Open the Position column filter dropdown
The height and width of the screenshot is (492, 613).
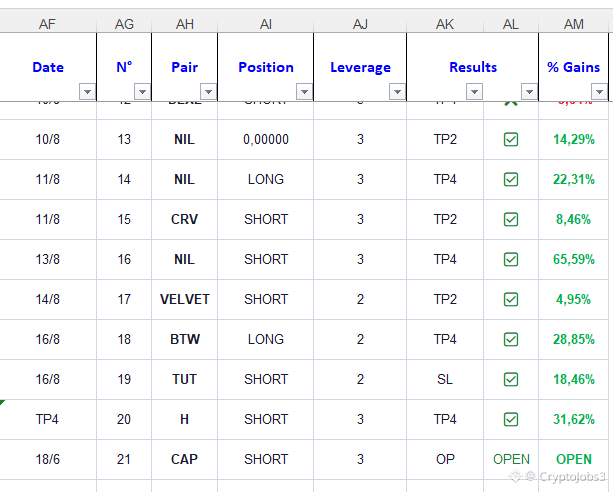click(x=304, y=92)
